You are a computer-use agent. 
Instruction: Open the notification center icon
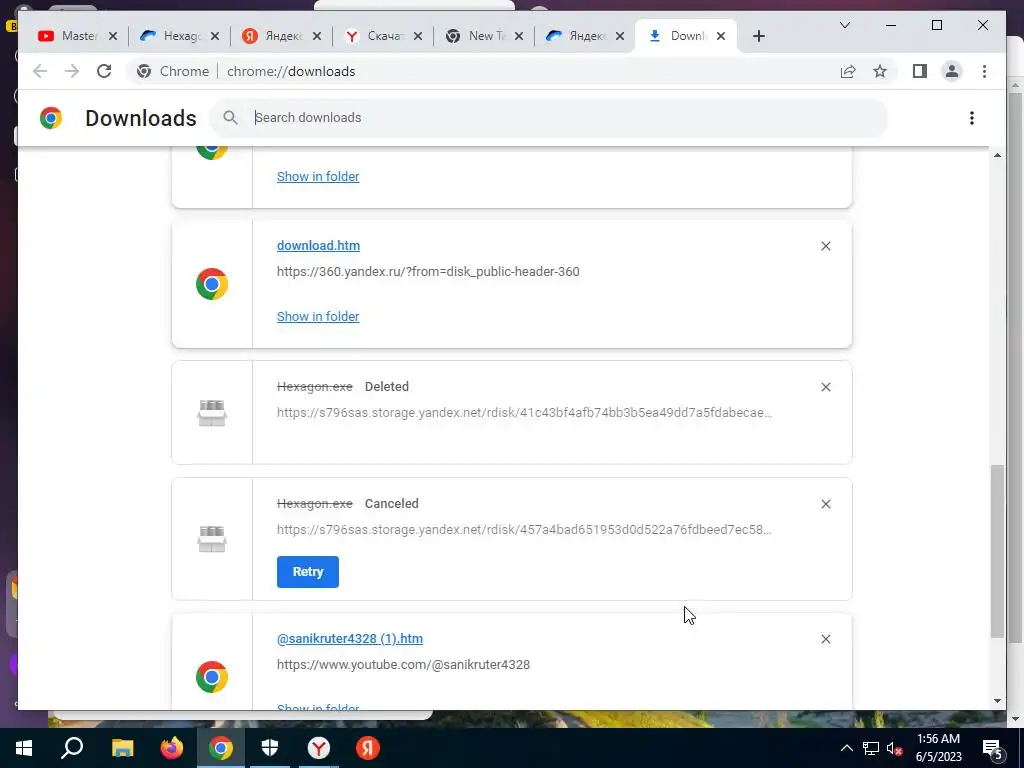tap(992, 749)
